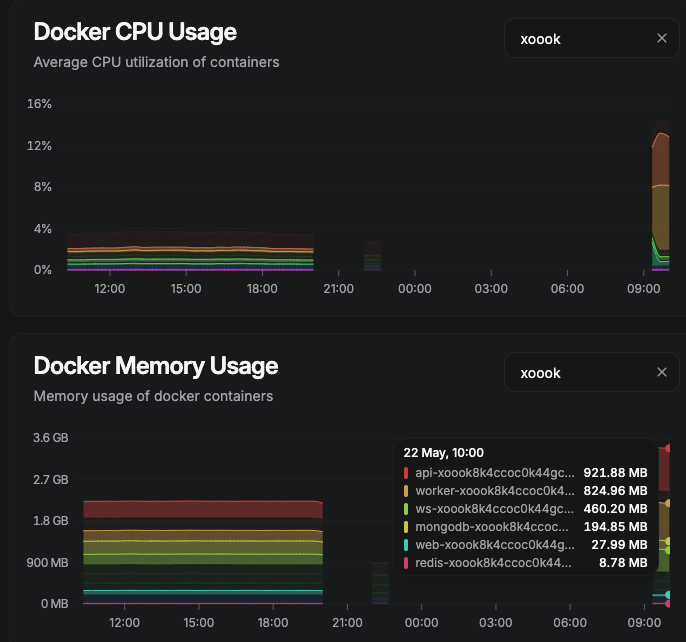The image size is (686, 642).
Task: Click the green ws container swatch in tooltip
Action: 406,508
